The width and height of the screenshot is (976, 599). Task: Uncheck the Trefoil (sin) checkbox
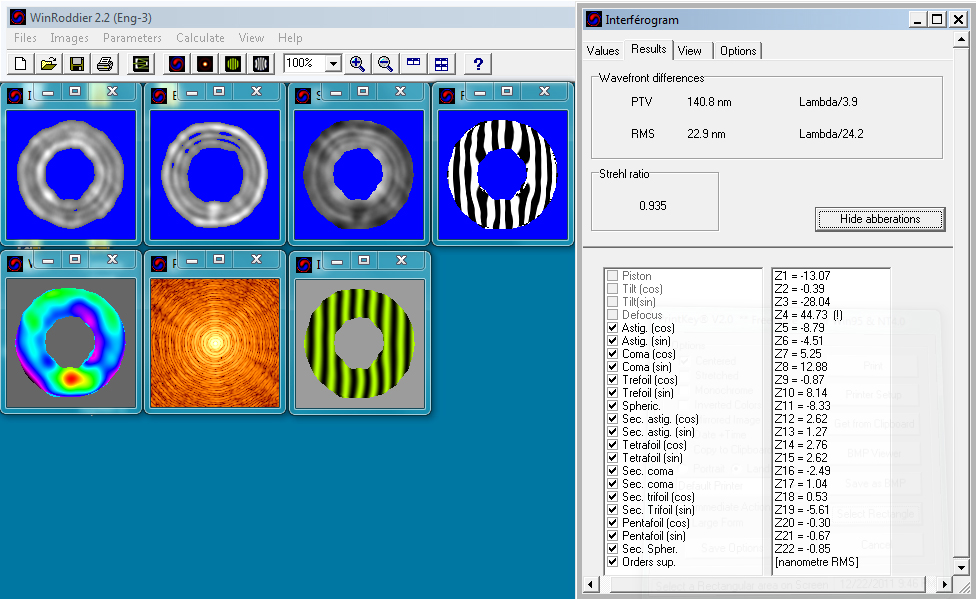(x=612, y=393)
